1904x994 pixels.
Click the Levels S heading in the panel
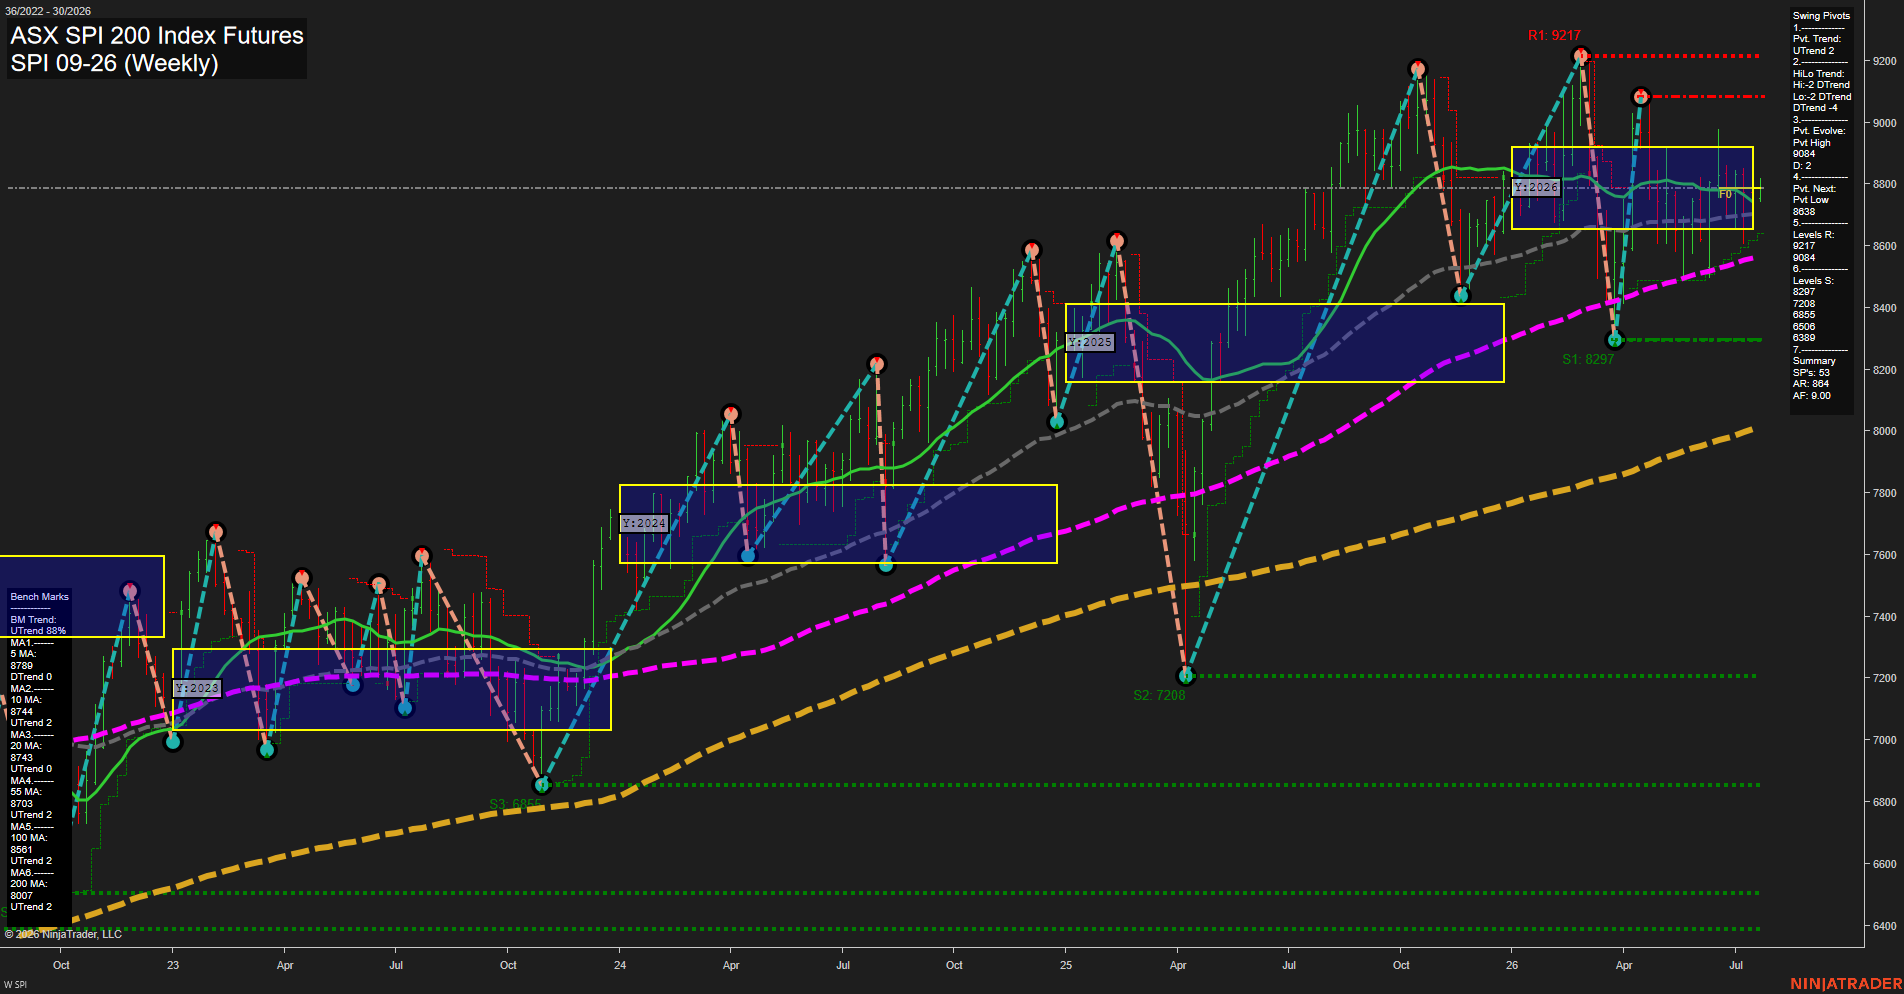[1813, 281]
